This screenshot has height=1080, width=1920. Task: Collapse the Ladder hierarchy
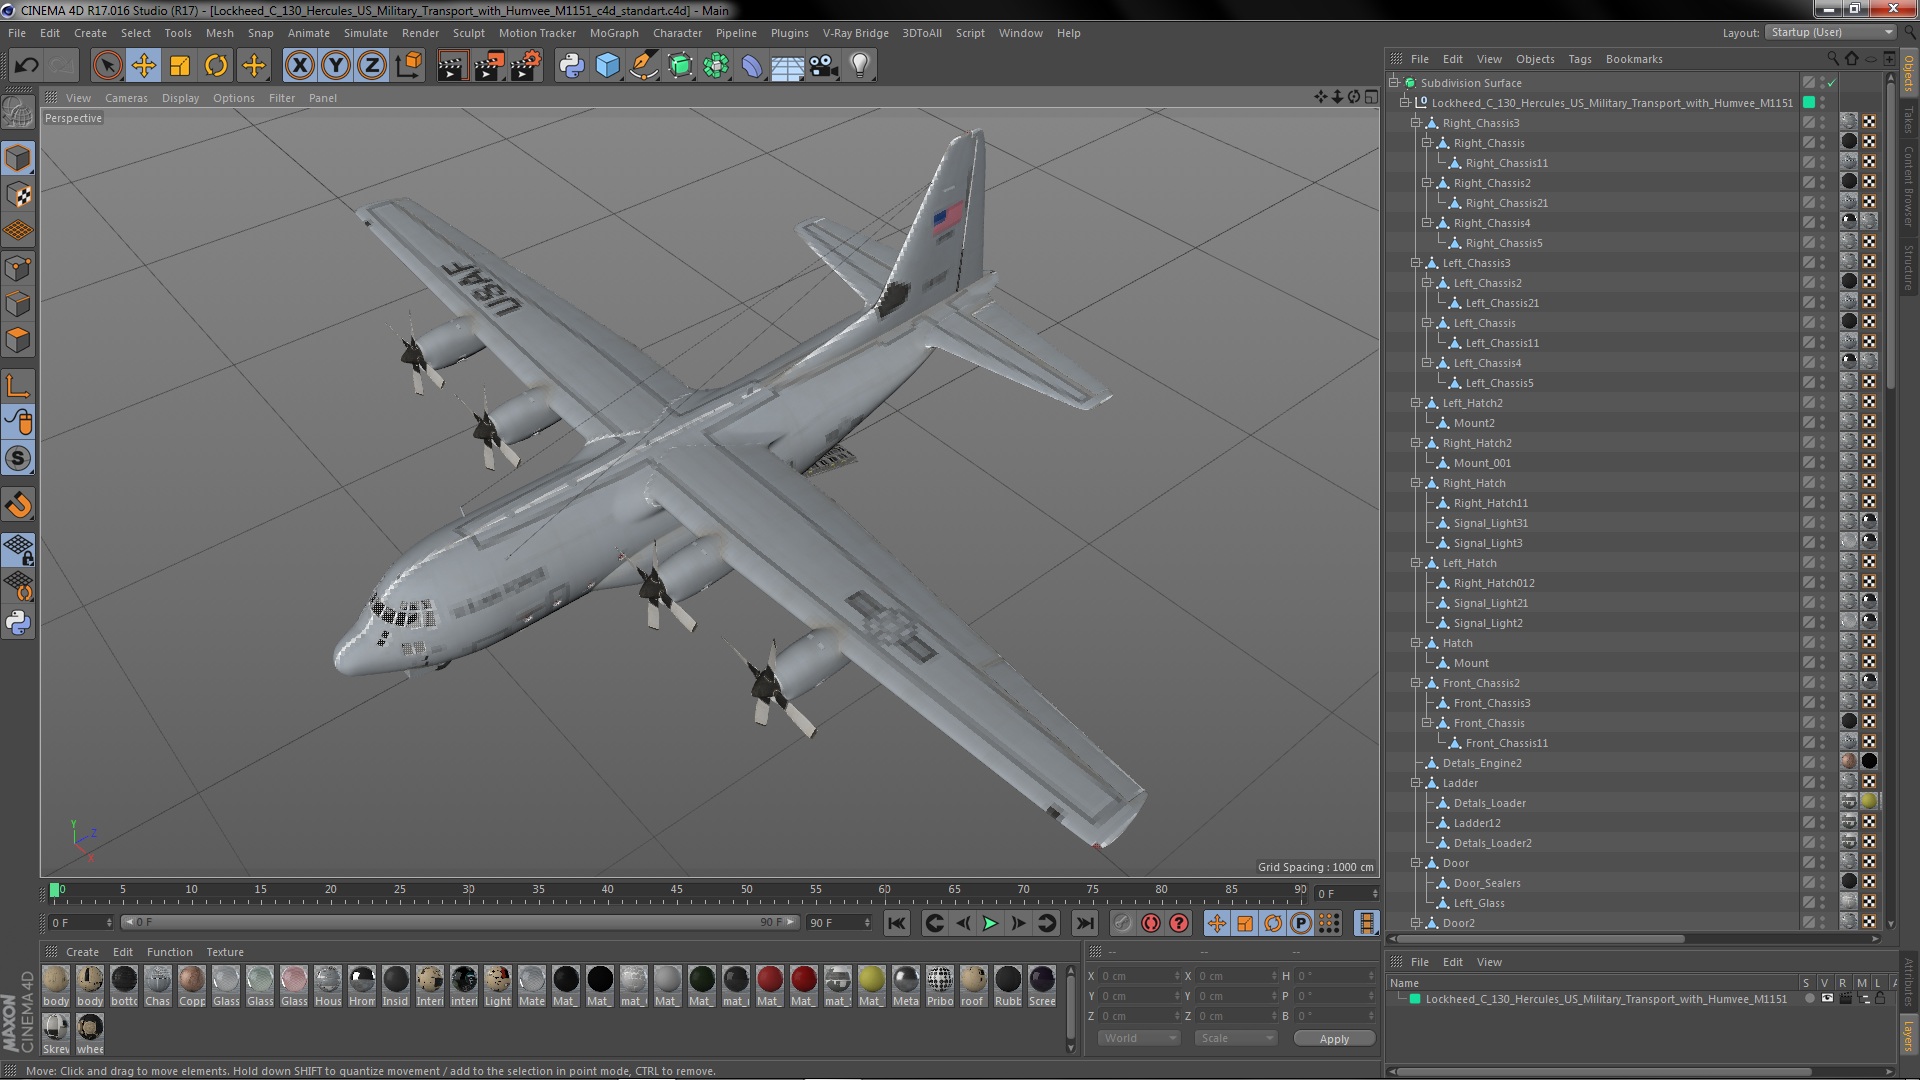[x=1416, y=783]
